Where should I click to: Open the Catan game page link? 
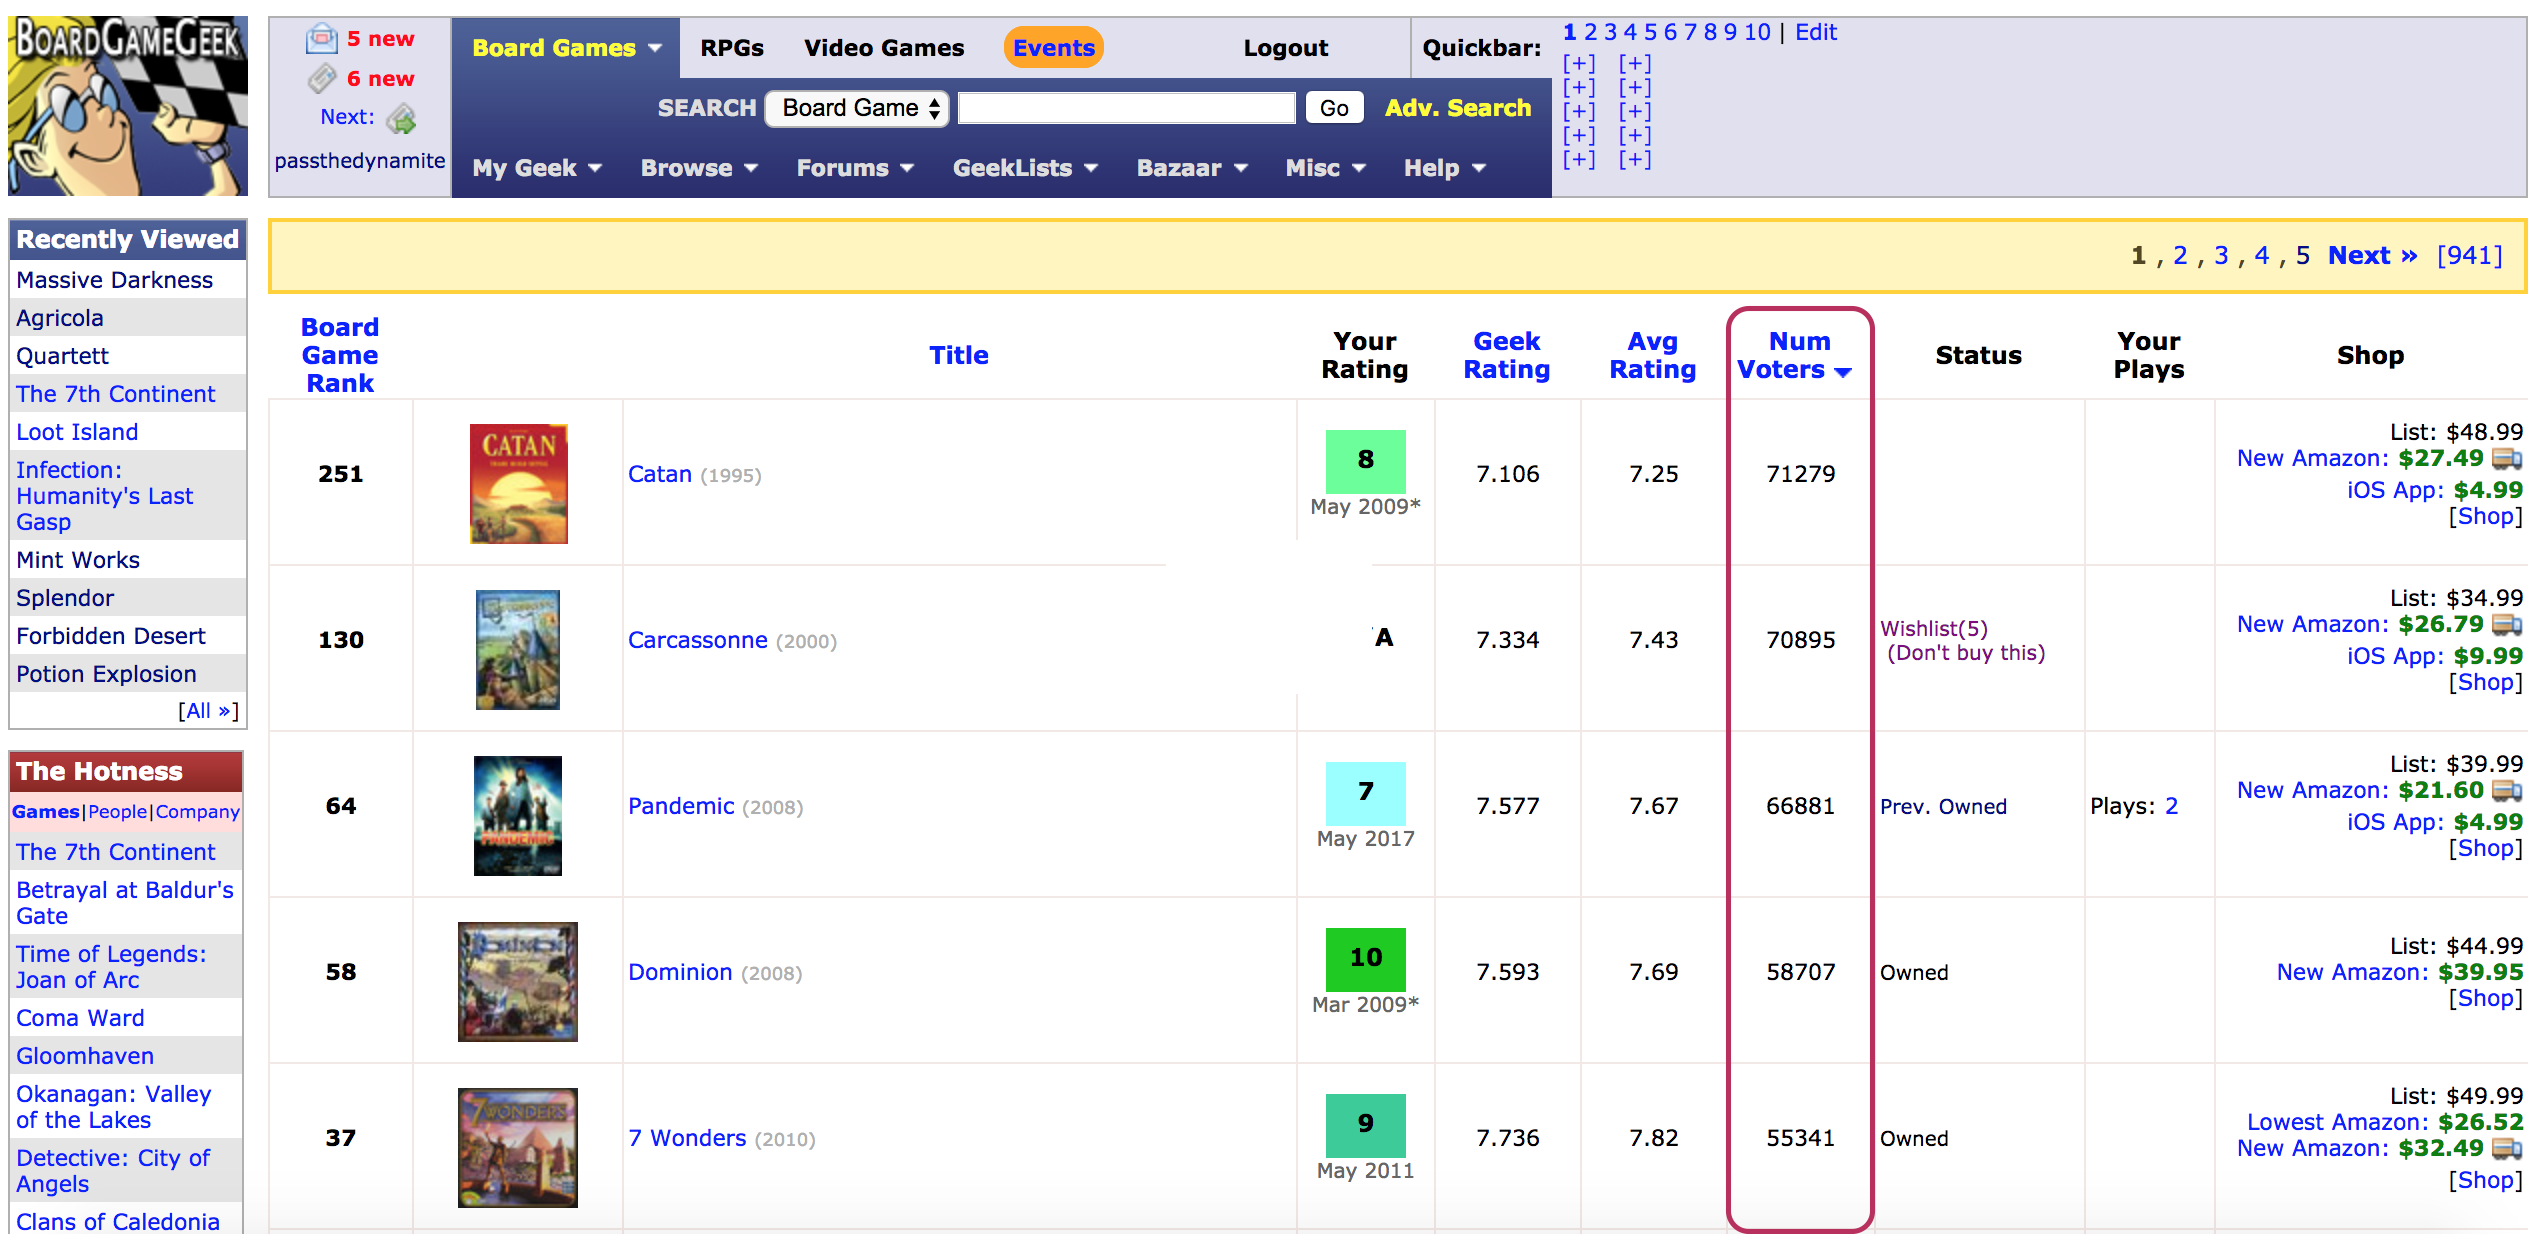660,474
